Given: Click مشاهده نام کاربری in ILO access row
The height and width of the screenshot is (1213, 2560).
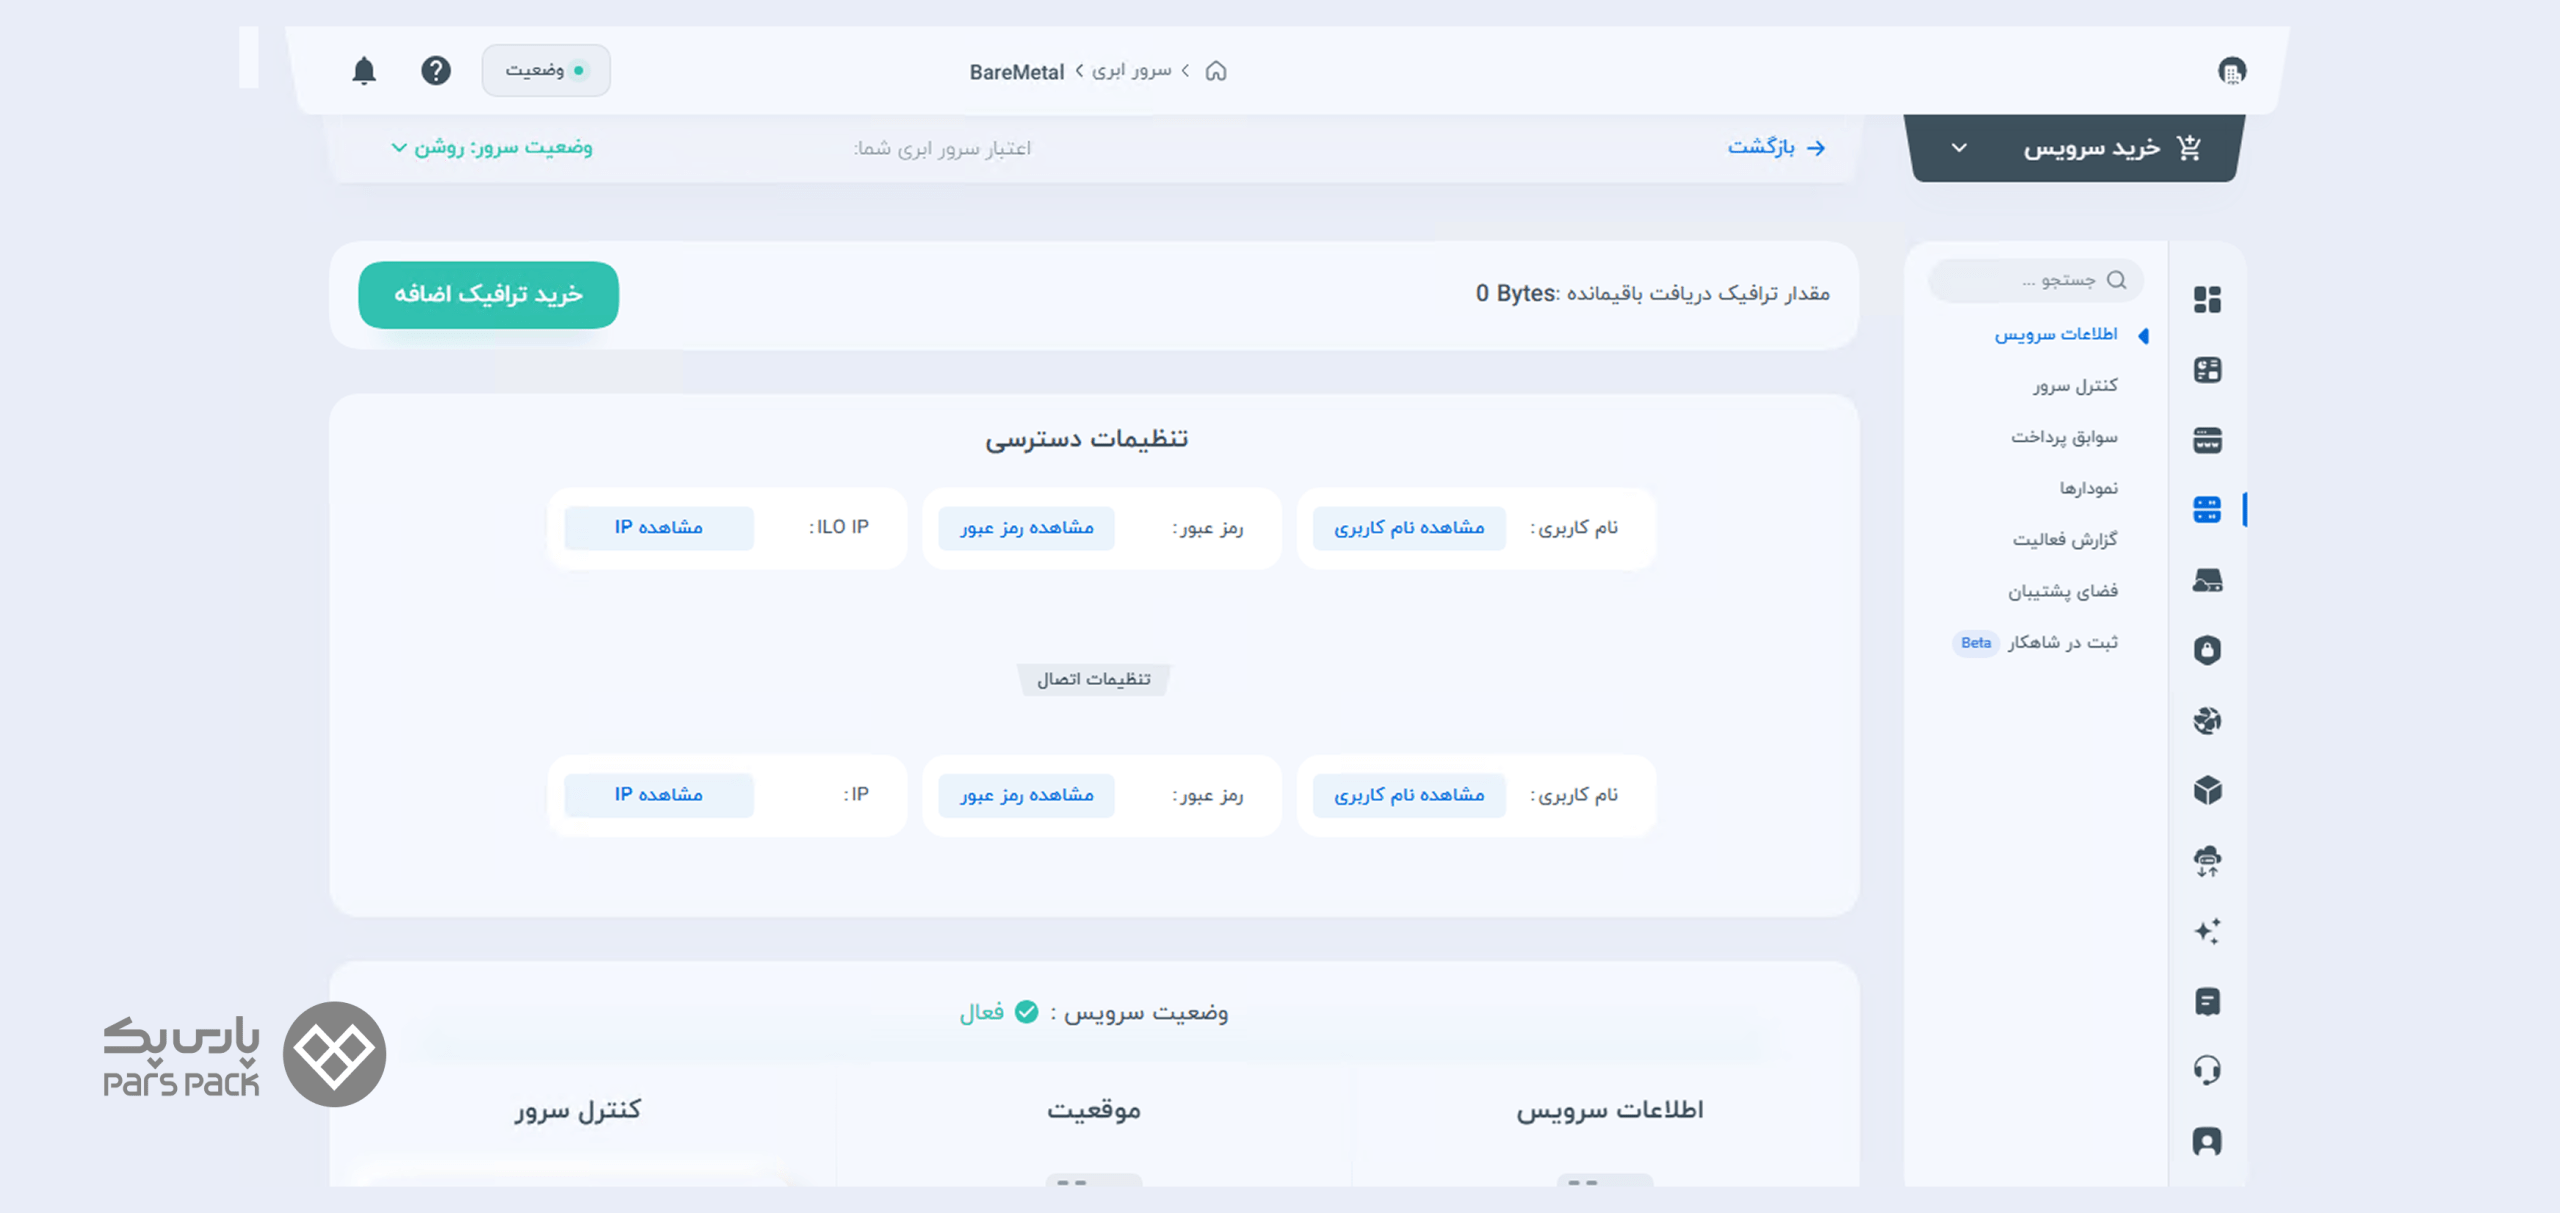Looking at the screenshot, I should 1409,528.
